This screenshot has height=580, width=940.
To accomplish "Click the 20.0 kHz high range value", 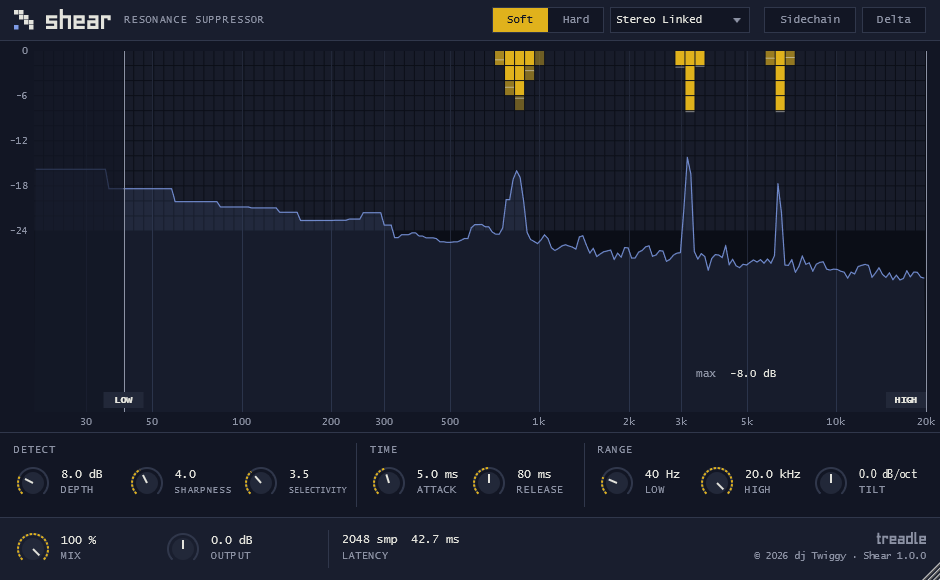I will [772, 474].
